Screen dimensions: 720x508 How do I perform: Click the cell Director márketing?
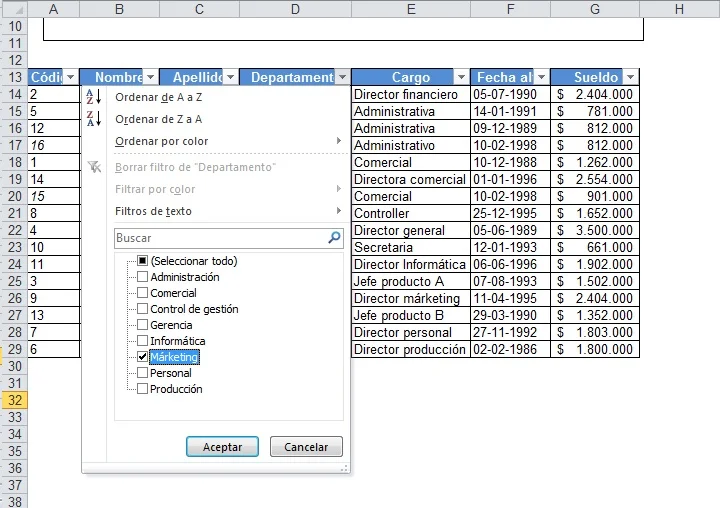411,298
